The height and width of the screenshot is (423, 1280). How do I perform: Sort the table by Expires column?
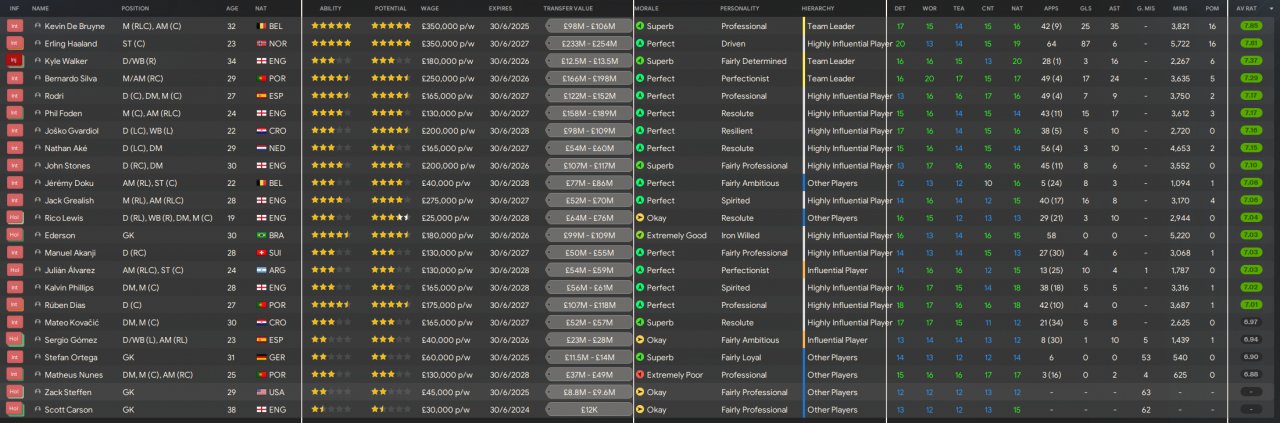coord(501,8)
